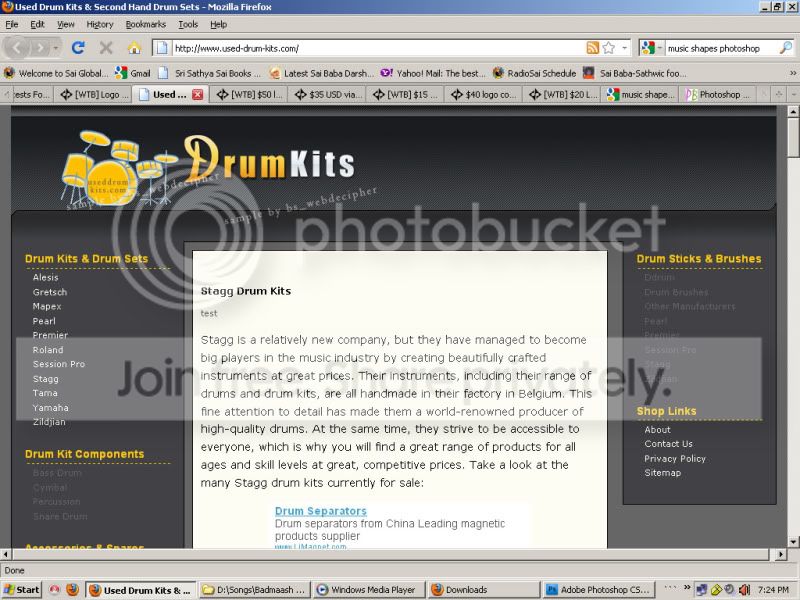Image resolution: width=800 pixels, height=600 pixels.
Task: Open the Tools menu
Action: (188, 24)
